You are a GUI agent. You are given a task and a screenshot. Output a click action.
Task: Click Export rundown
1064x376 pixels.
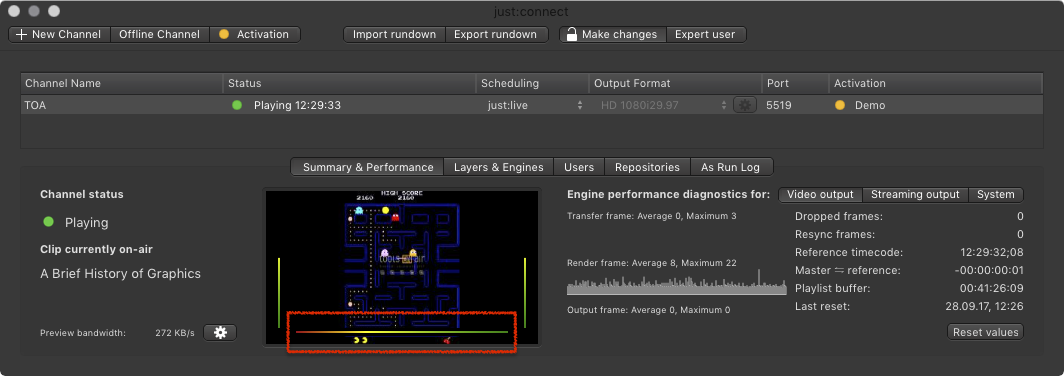point(496,35)
